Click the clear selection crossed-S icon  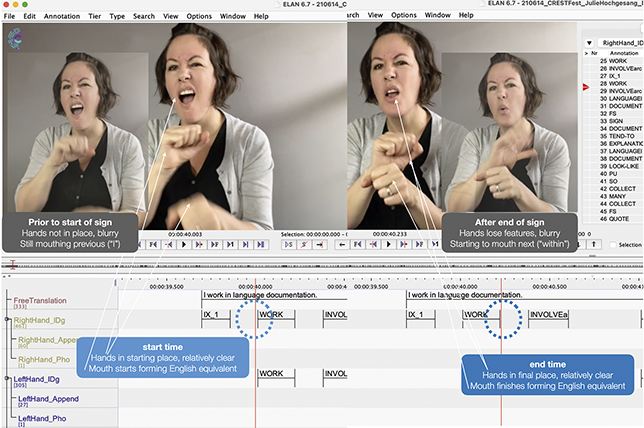pyautogui.click(x=304, y=244)
